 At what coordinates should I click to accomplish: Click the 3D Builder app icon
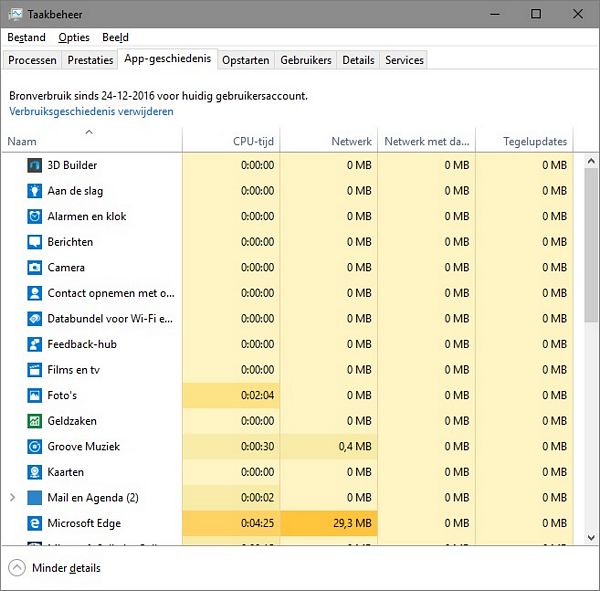(34, 165)
